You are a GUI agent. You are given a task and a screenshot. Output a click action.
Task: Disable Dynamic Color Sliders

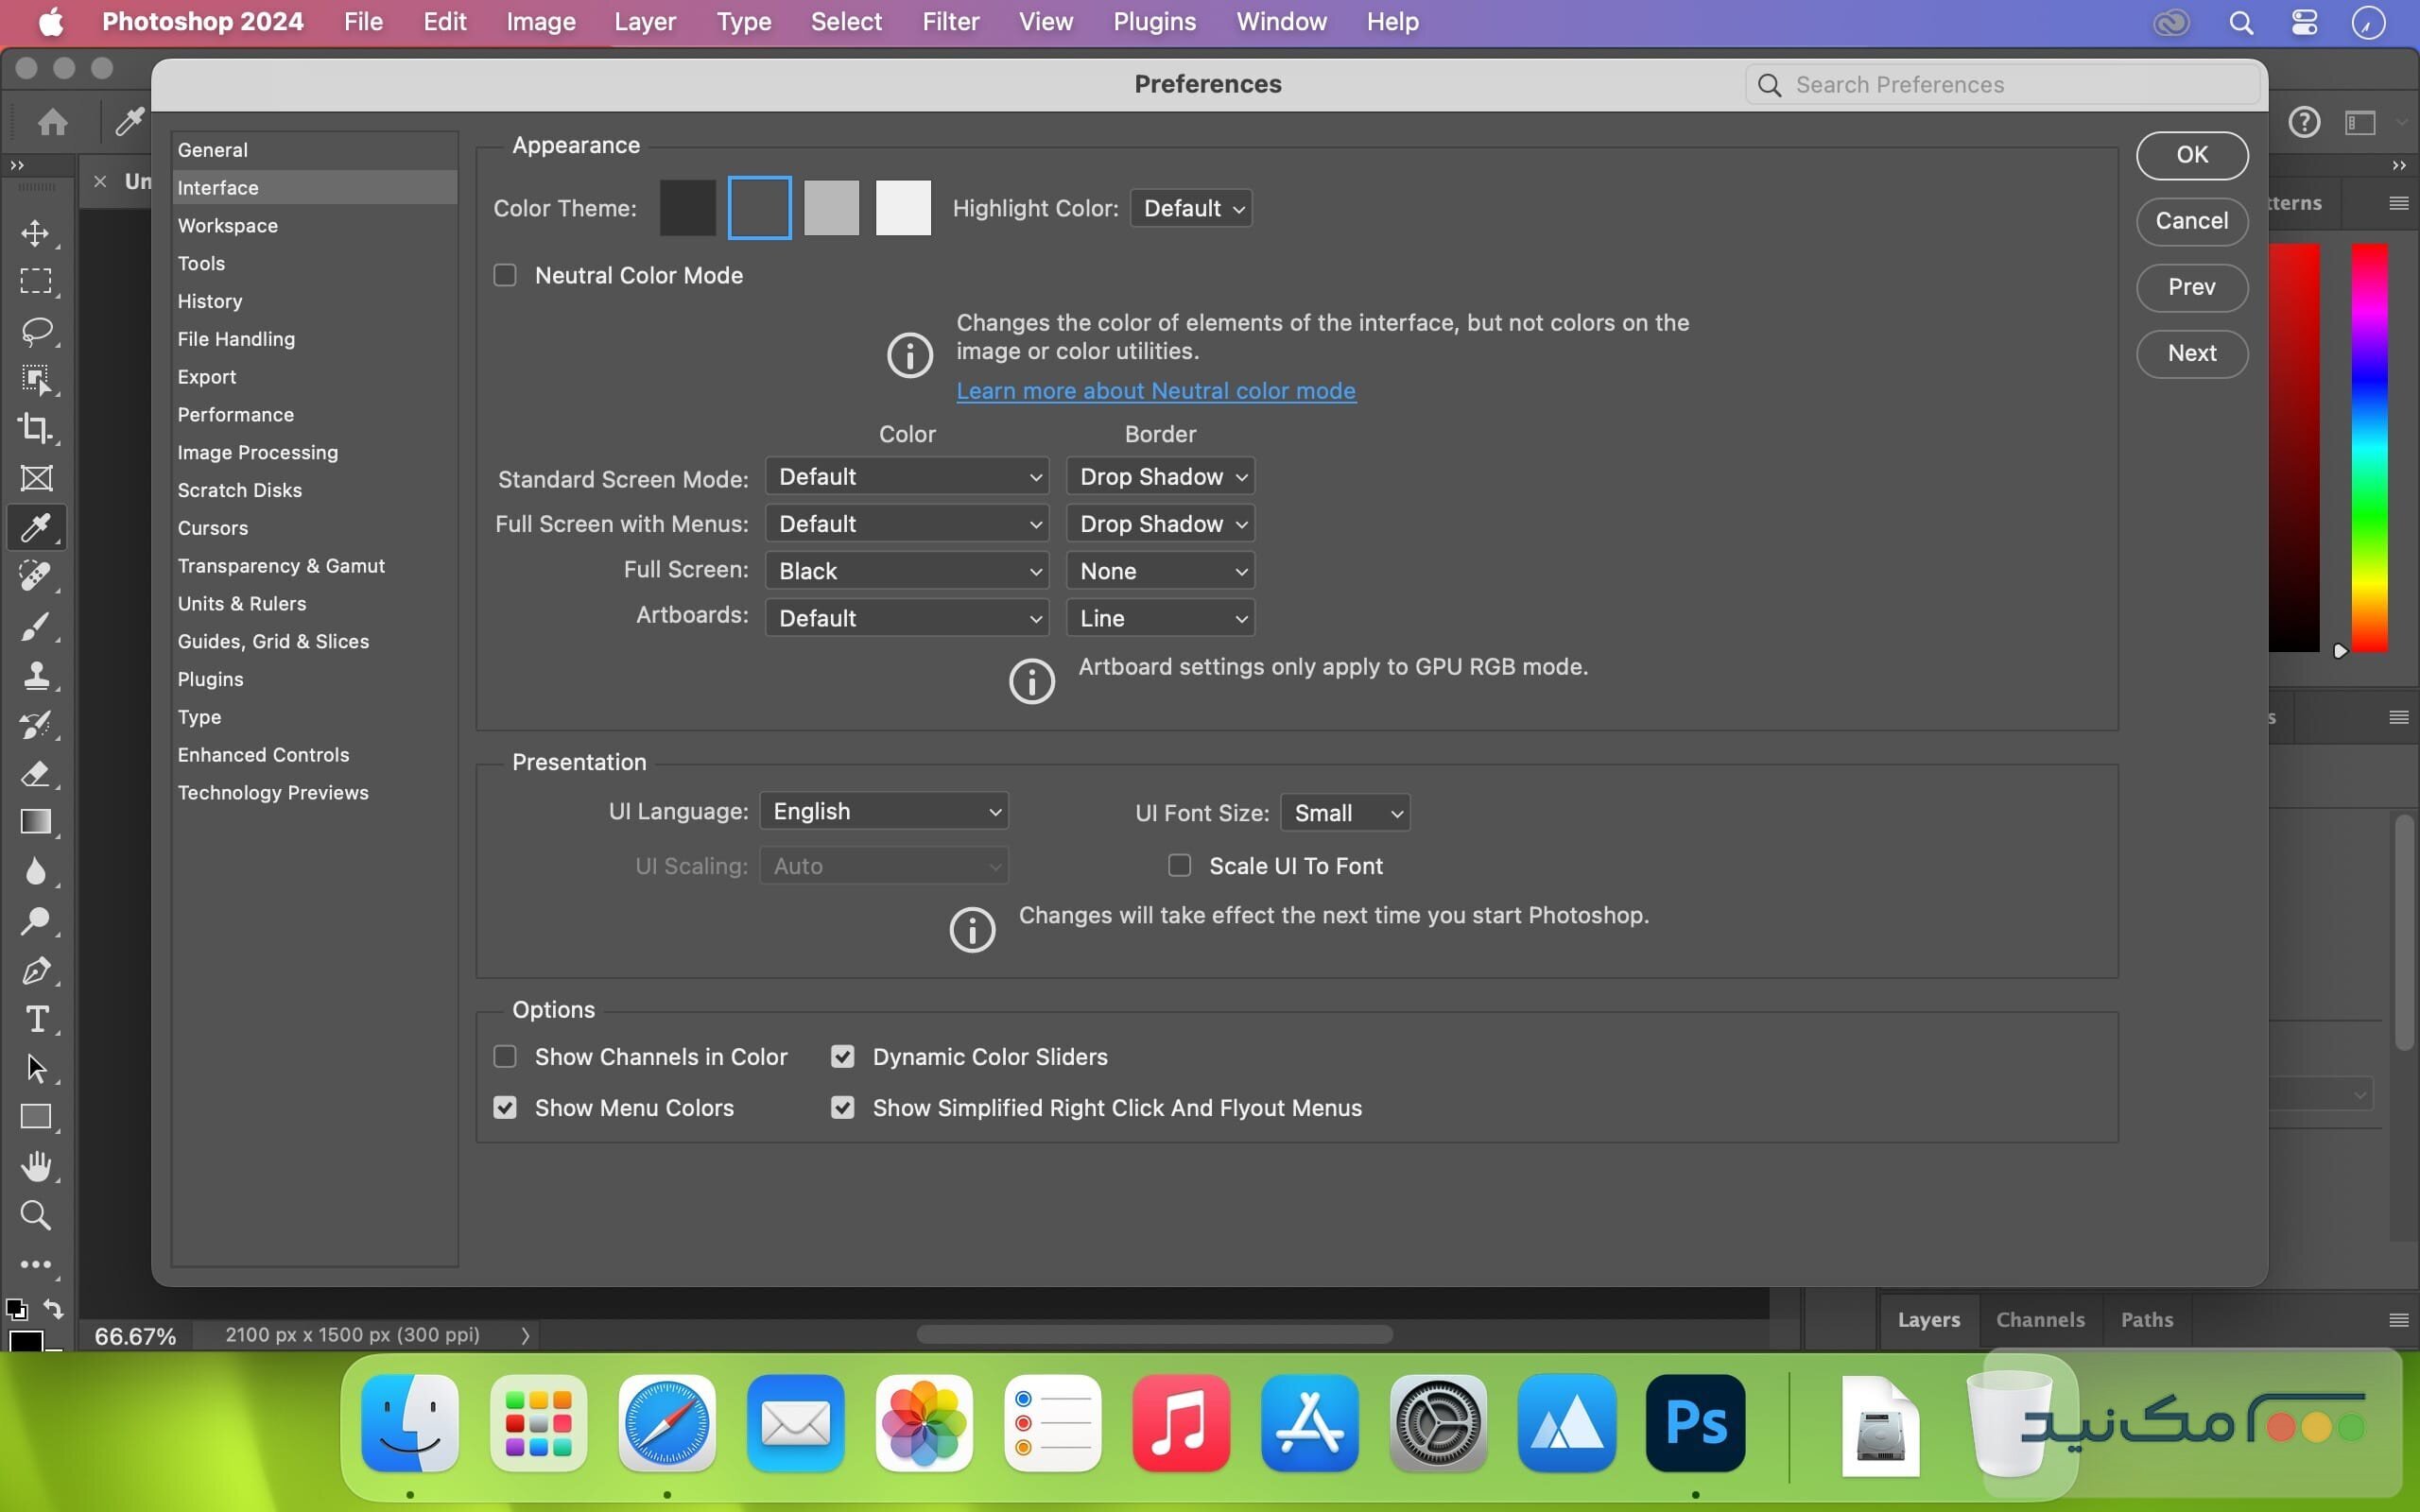(842, 1056)
